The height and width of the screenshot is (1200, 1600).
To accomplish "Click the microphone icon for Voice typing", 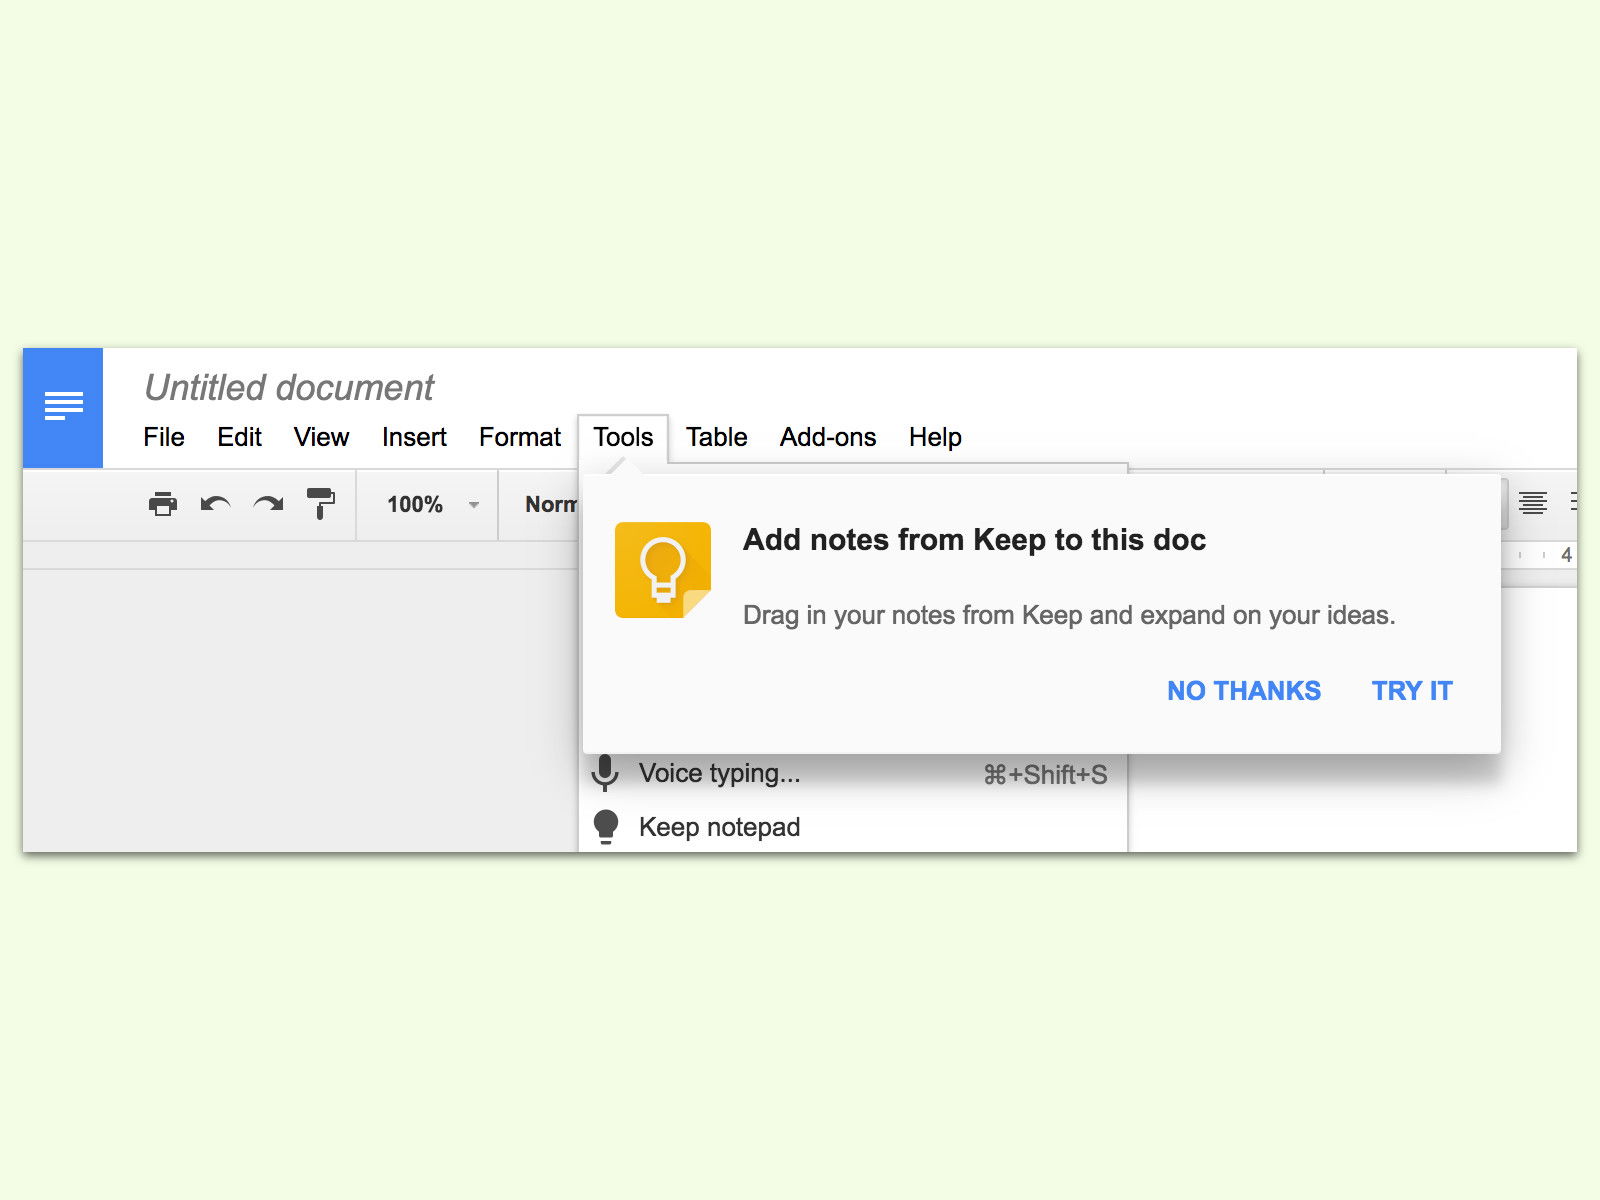I will (x=605, y=773).
